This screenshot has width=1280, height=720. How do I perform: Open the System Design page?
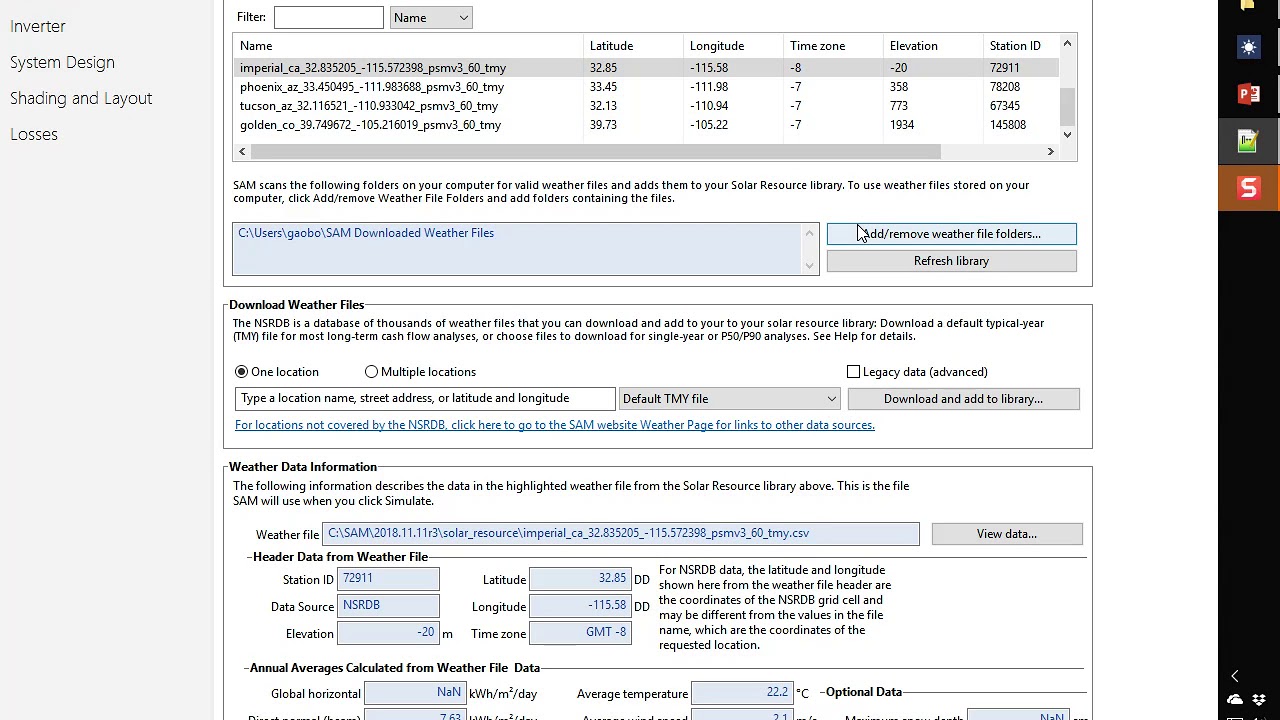pos(62,62)
